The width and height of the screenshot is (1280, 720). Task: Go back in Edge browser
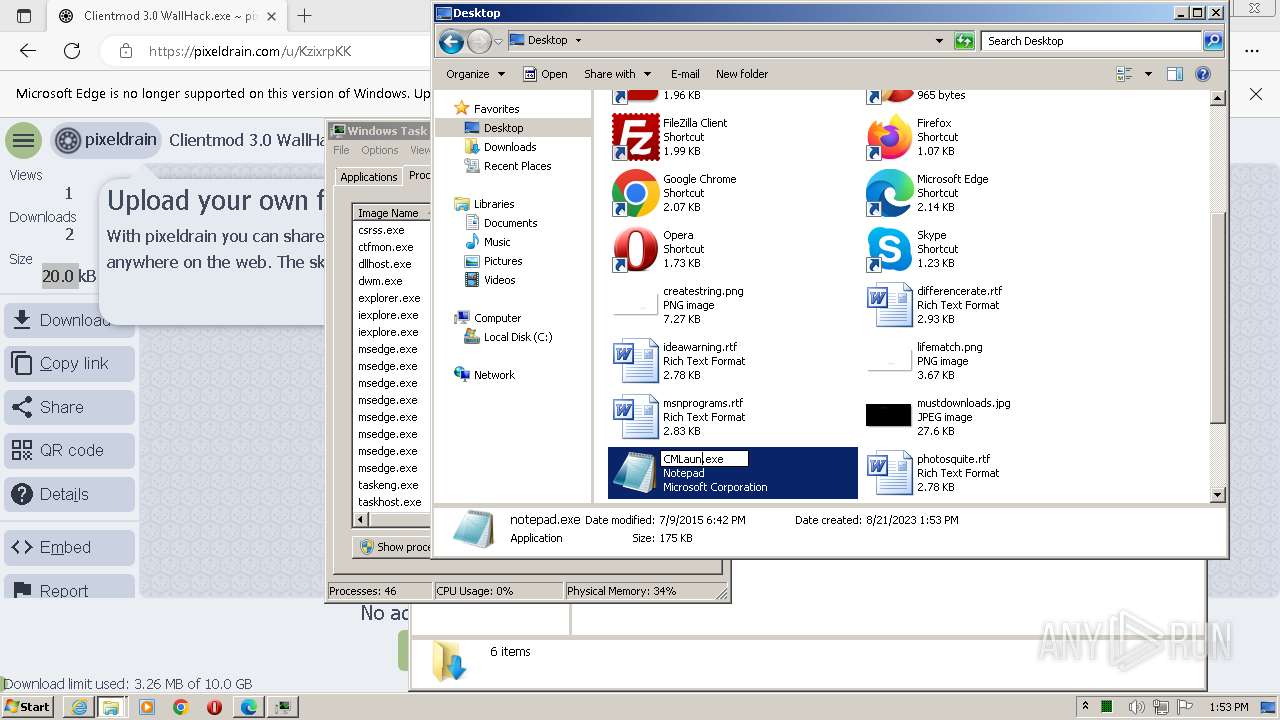(x=28, y=51)
